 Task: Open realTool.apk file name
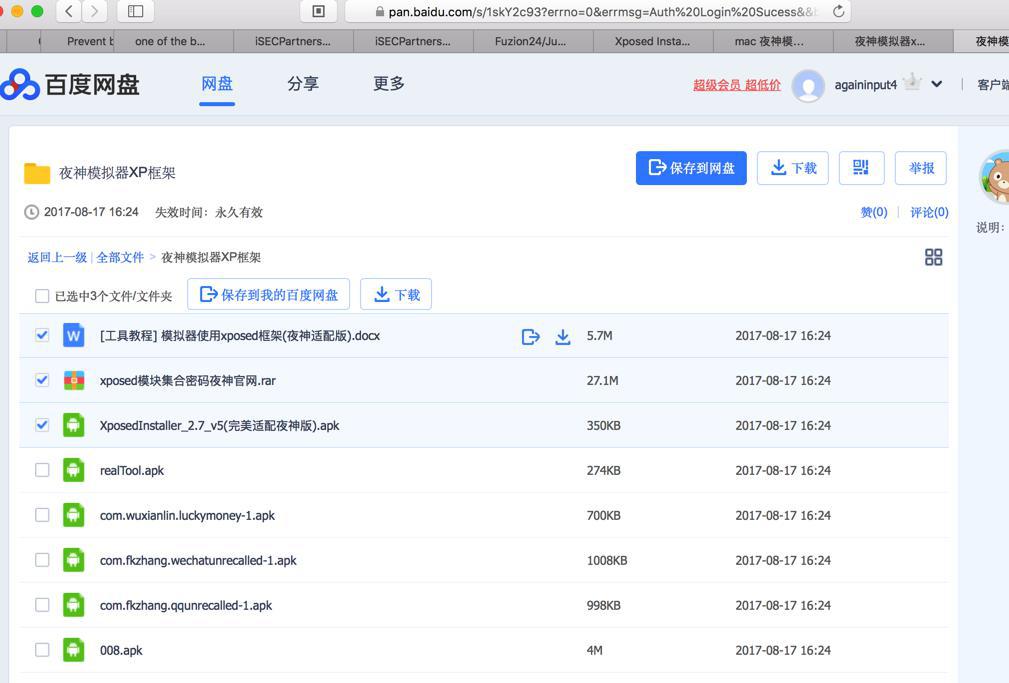pos(132,471)
